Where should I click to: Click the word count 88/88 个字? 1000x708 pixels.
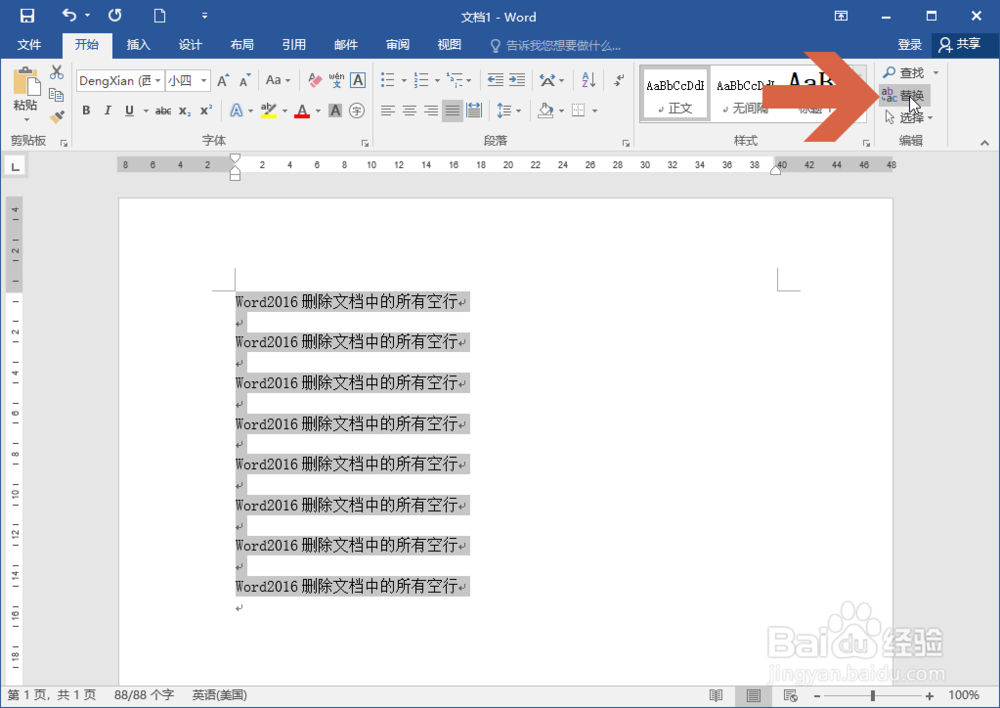pyautogui.click(x=144, y=695)
